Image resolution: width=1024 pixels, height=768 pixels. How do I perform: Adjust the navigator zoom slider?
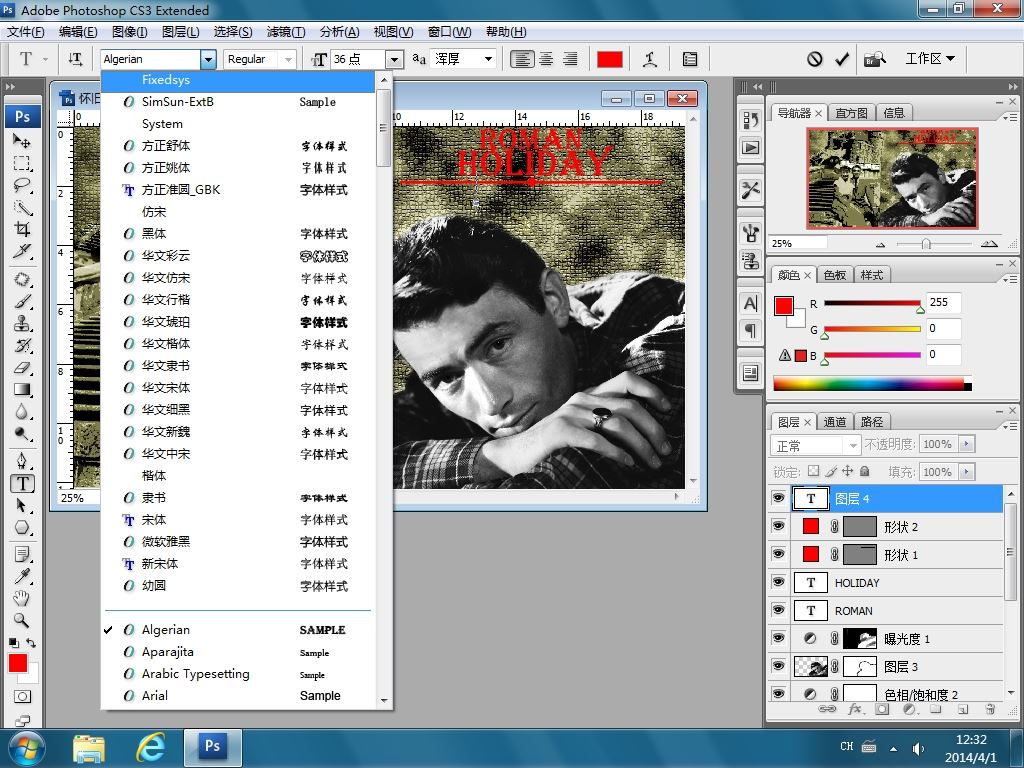(x=925, y=244)
